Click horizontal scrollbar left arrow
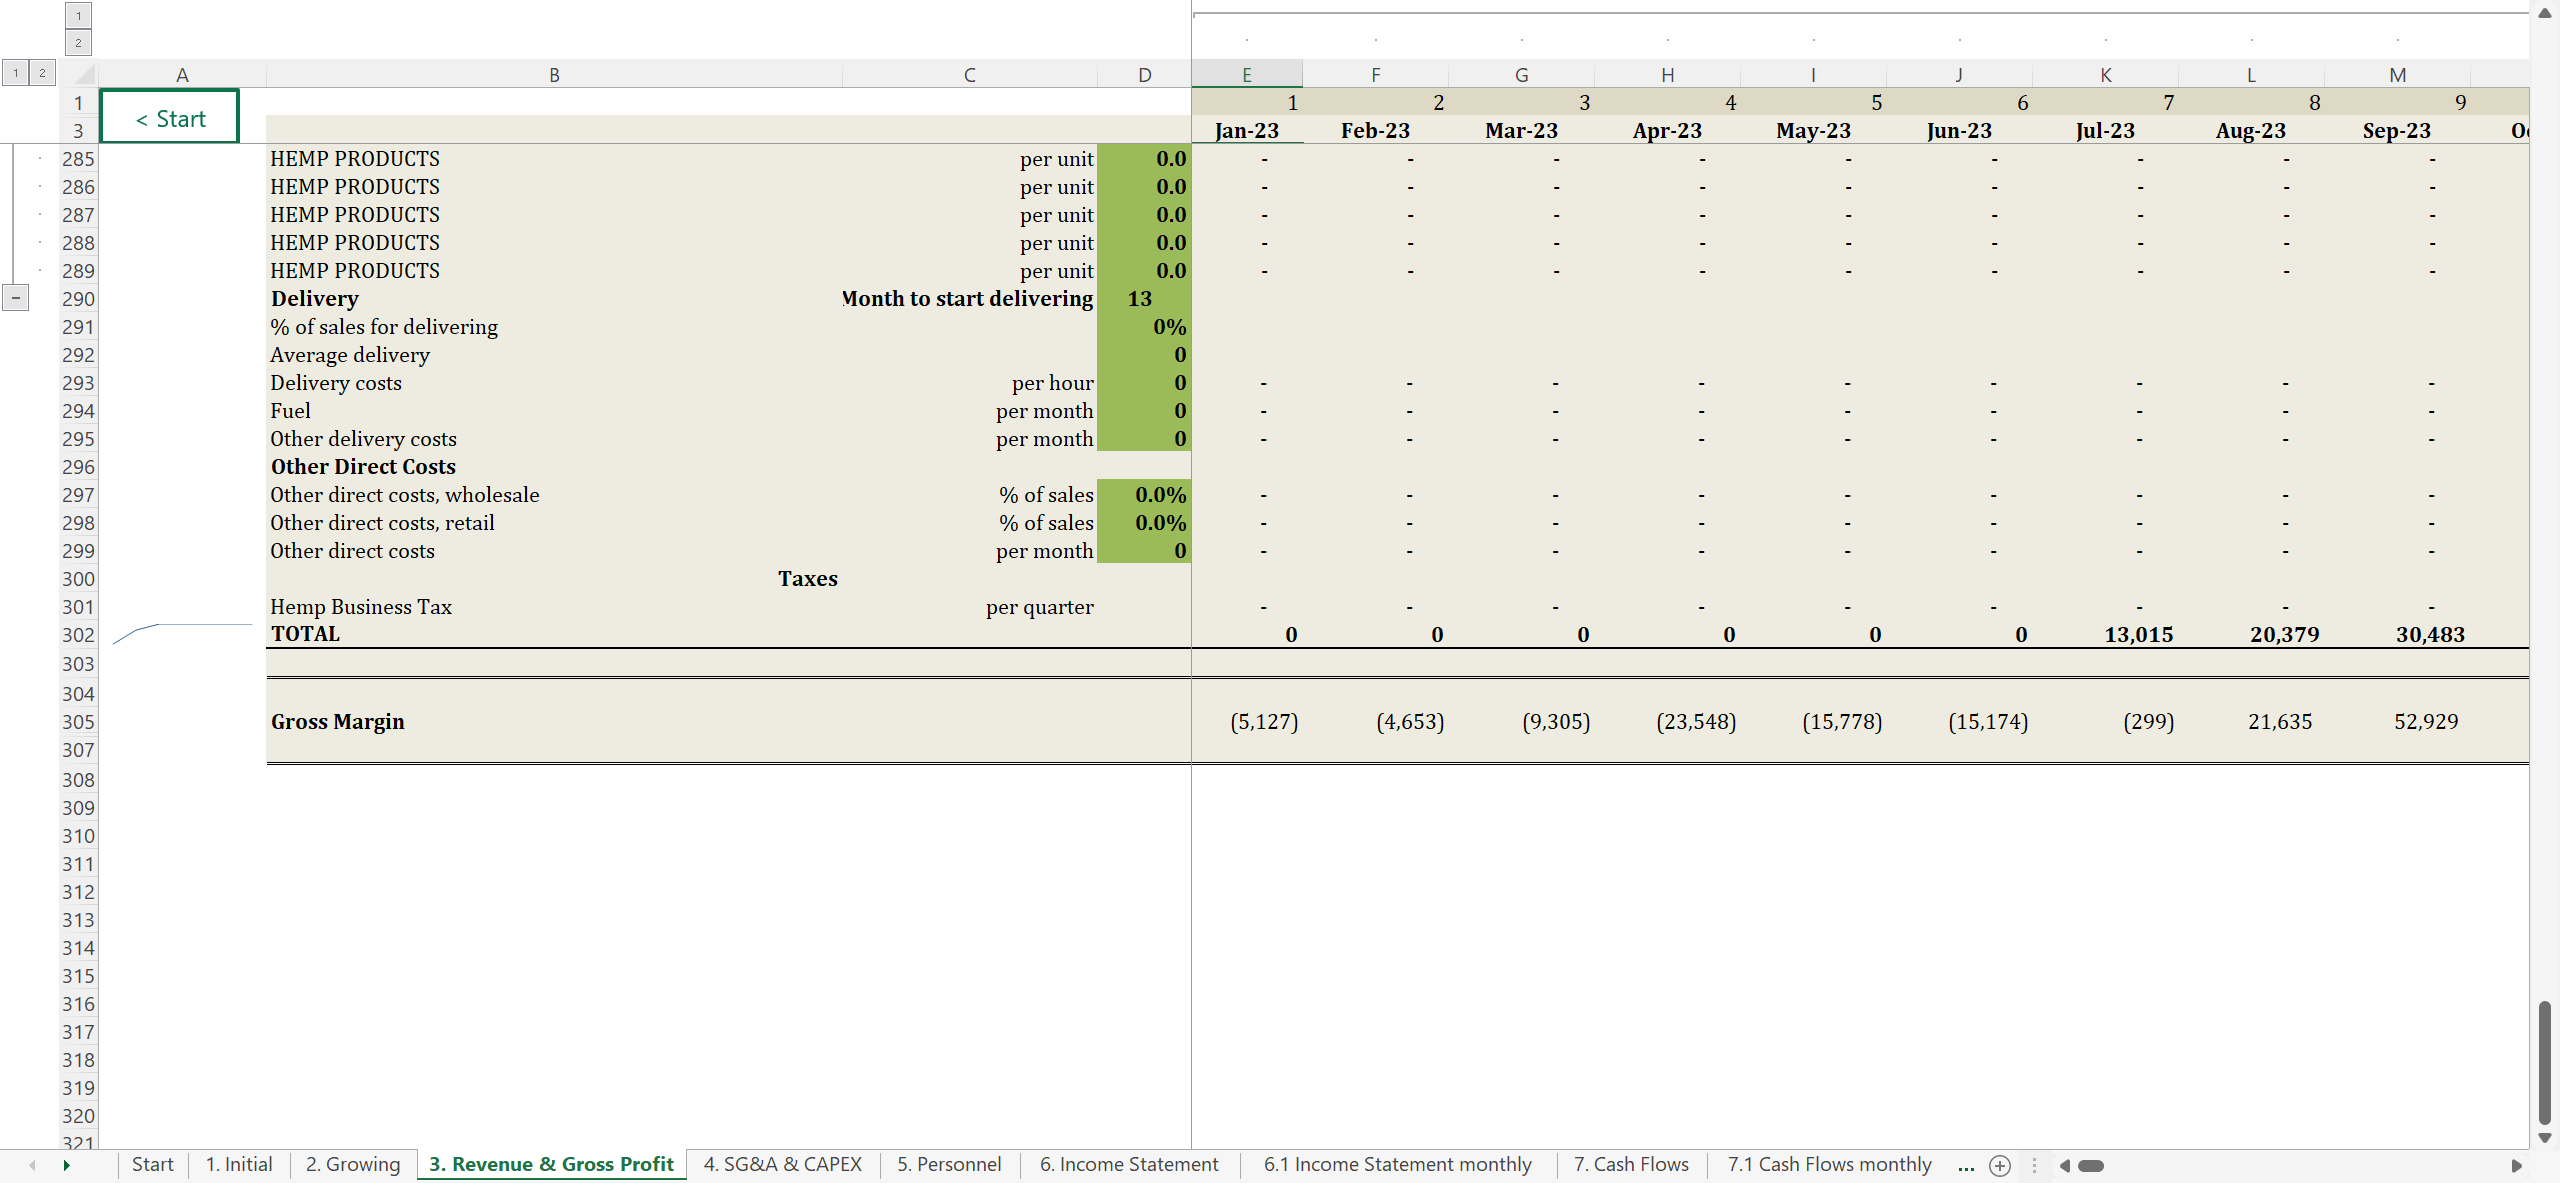This screenshot has width=2560, height=1183. tap(2064, 1165)
